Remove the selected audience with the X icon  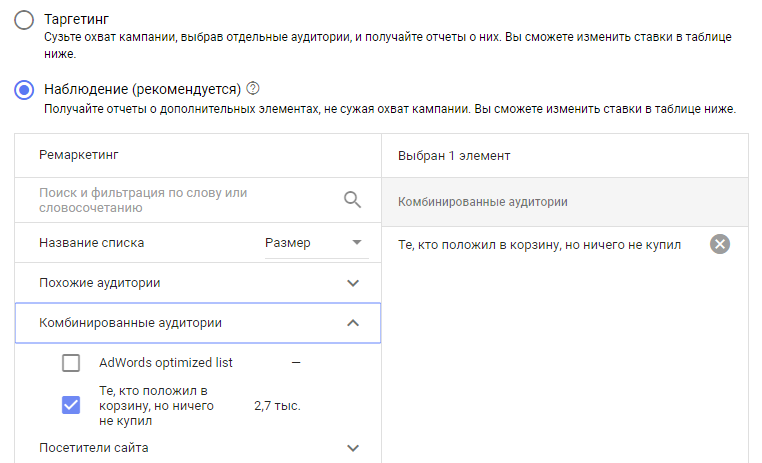(x=719, y=244)
